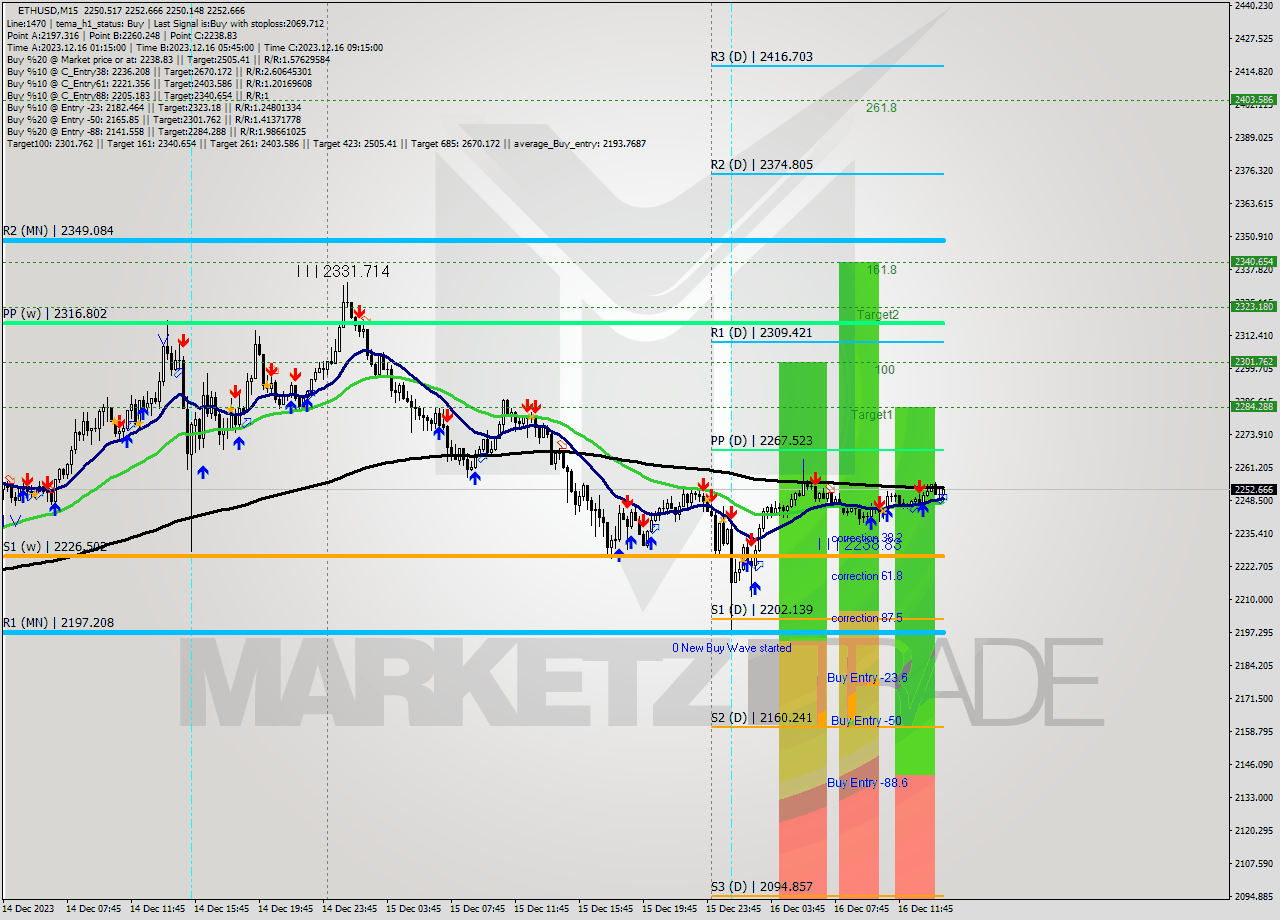
Task: Click the R2 (D) 2374.805 pivot label
Action: click(762, 164)
